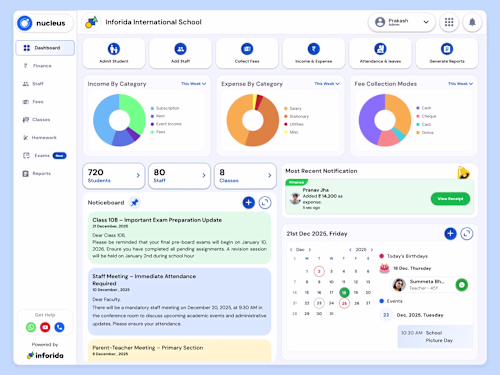The image size is (500, 375).
Task: Expand the Noticeboard panel
Action: tap(265, 202)
